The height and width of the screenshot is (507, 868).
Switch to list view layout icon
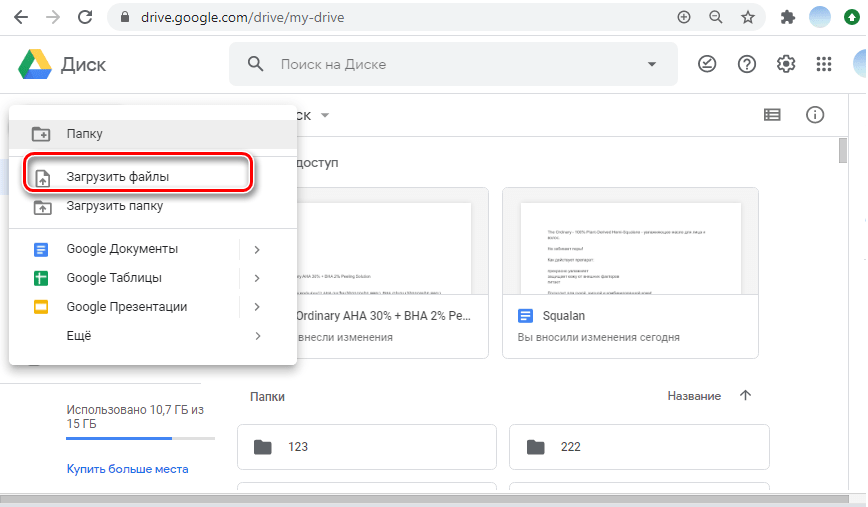click(772, 115)
